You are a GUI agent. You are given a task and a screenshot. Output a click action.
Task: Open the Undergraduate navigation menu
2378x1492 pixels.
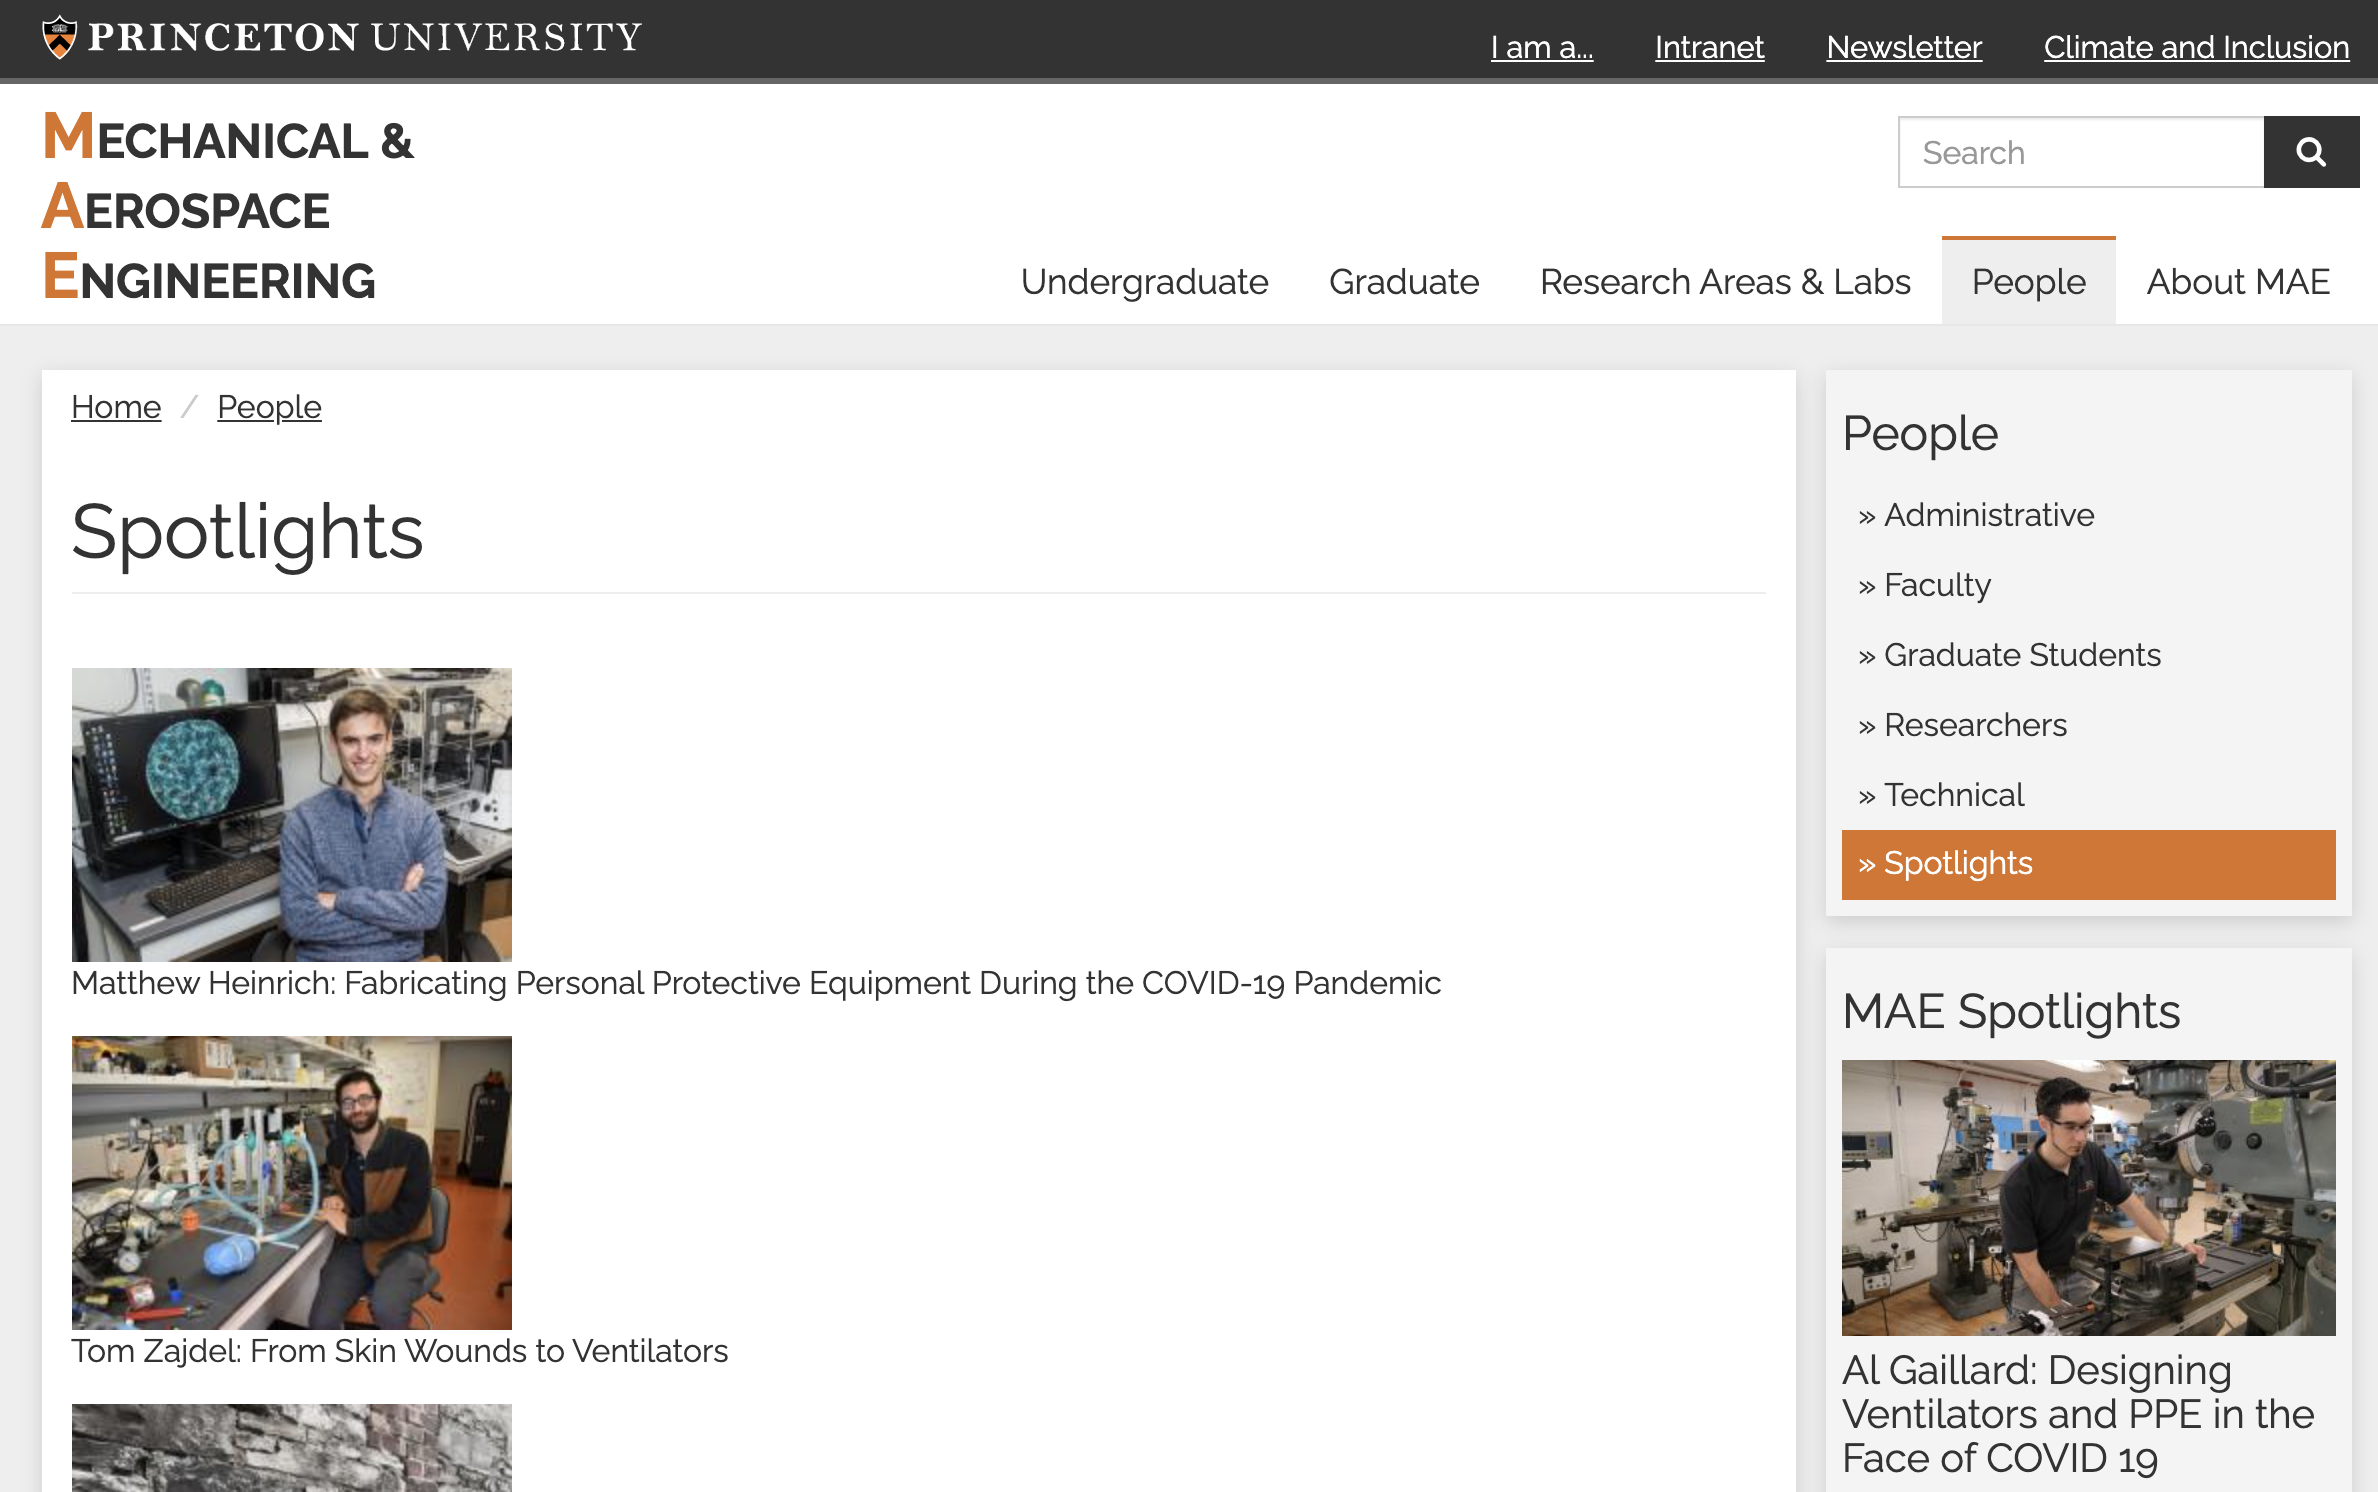[x=1144, y=282]
